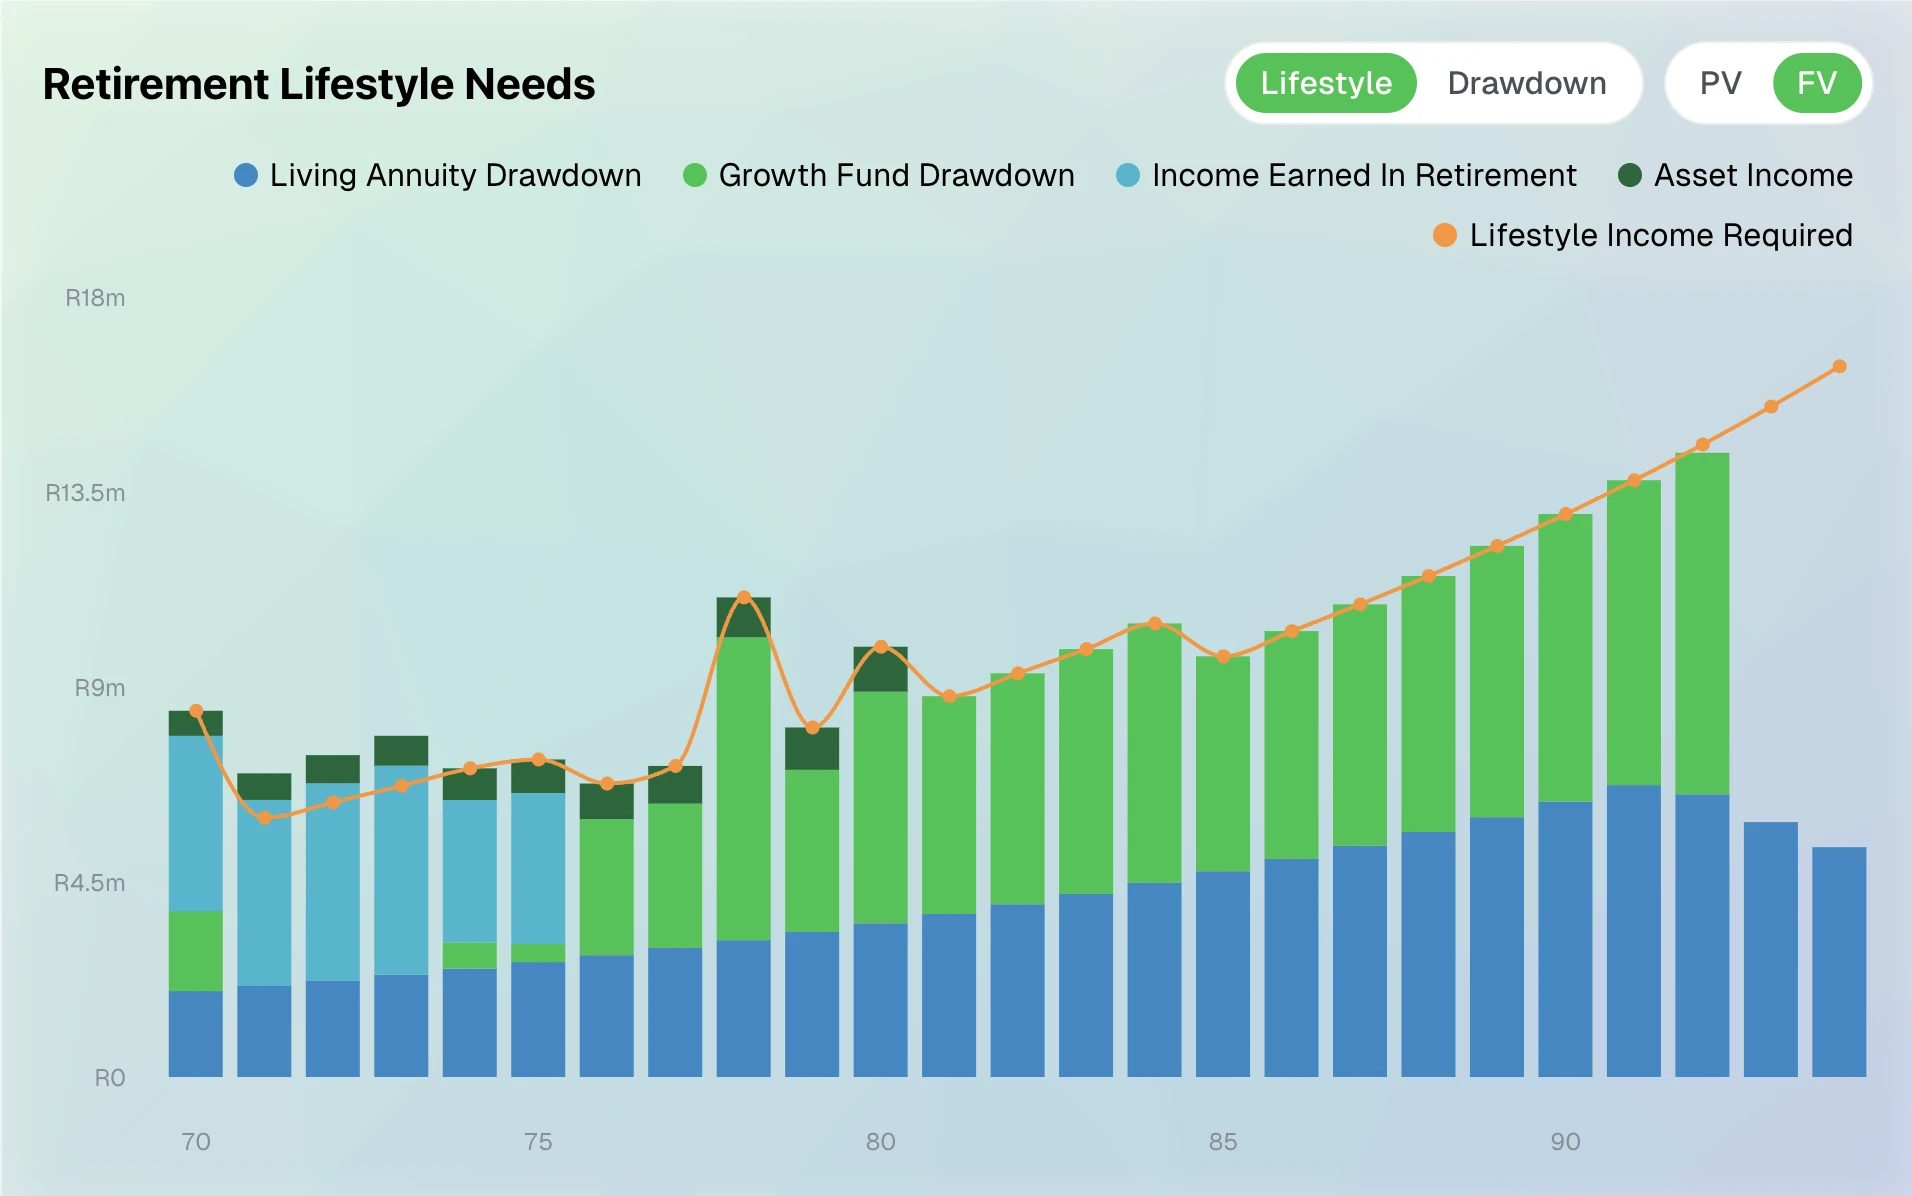Image resolution: width=1912 pixels, height=1196 pixels.
Task: Click the teal Income Earned legend dot
Action: click(1128, 175)
